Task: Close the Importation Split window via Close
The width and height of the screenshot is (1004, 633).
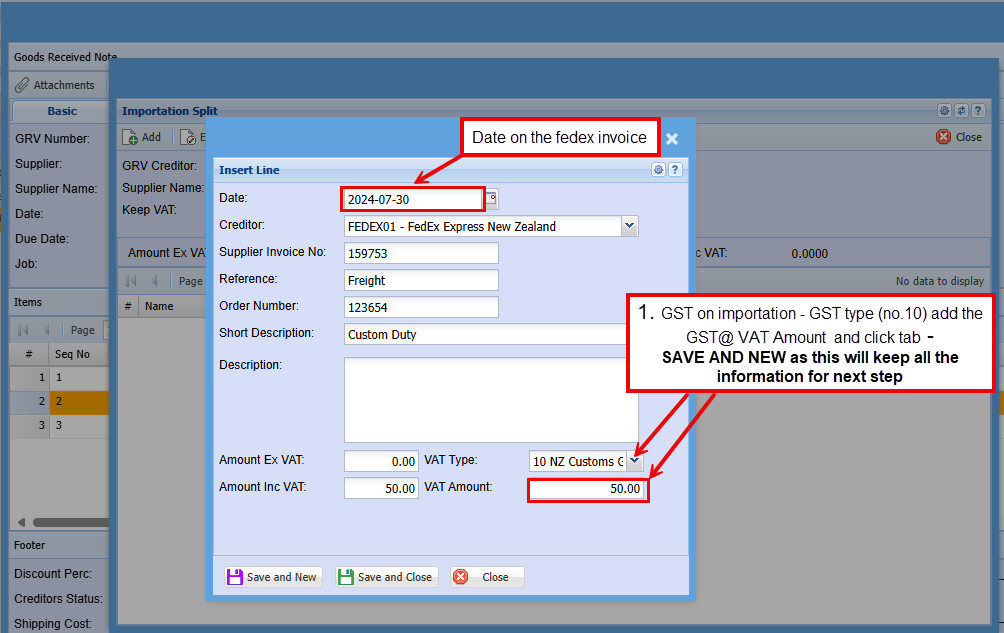Action: 959,137
